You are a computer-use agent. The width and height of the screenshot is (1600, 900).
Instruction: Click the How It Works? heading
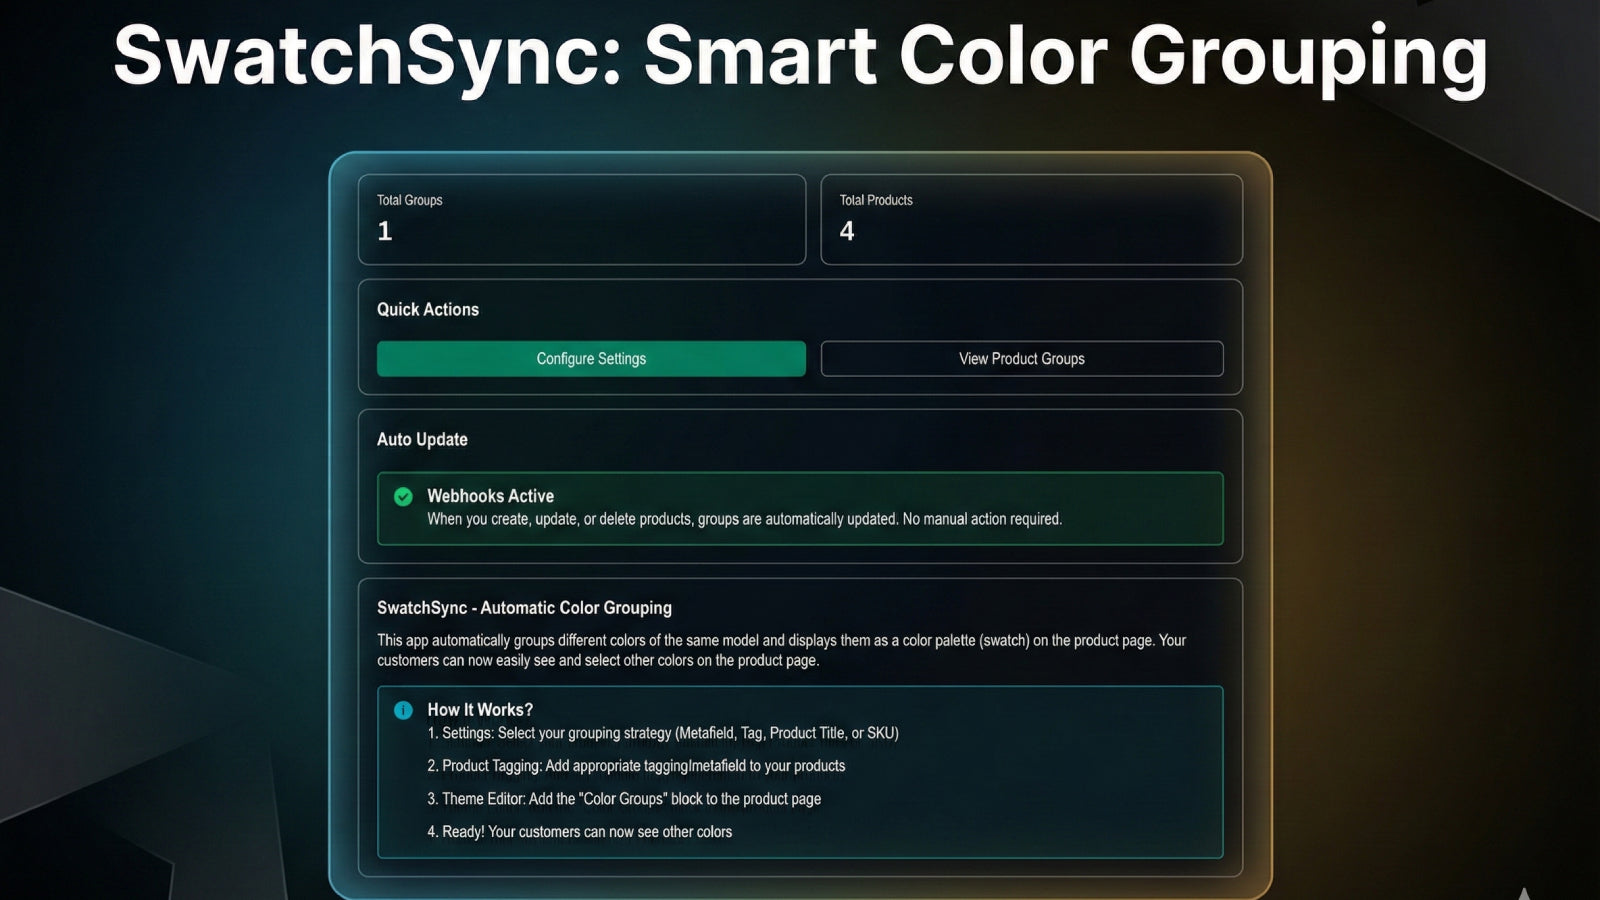(480, 710)
